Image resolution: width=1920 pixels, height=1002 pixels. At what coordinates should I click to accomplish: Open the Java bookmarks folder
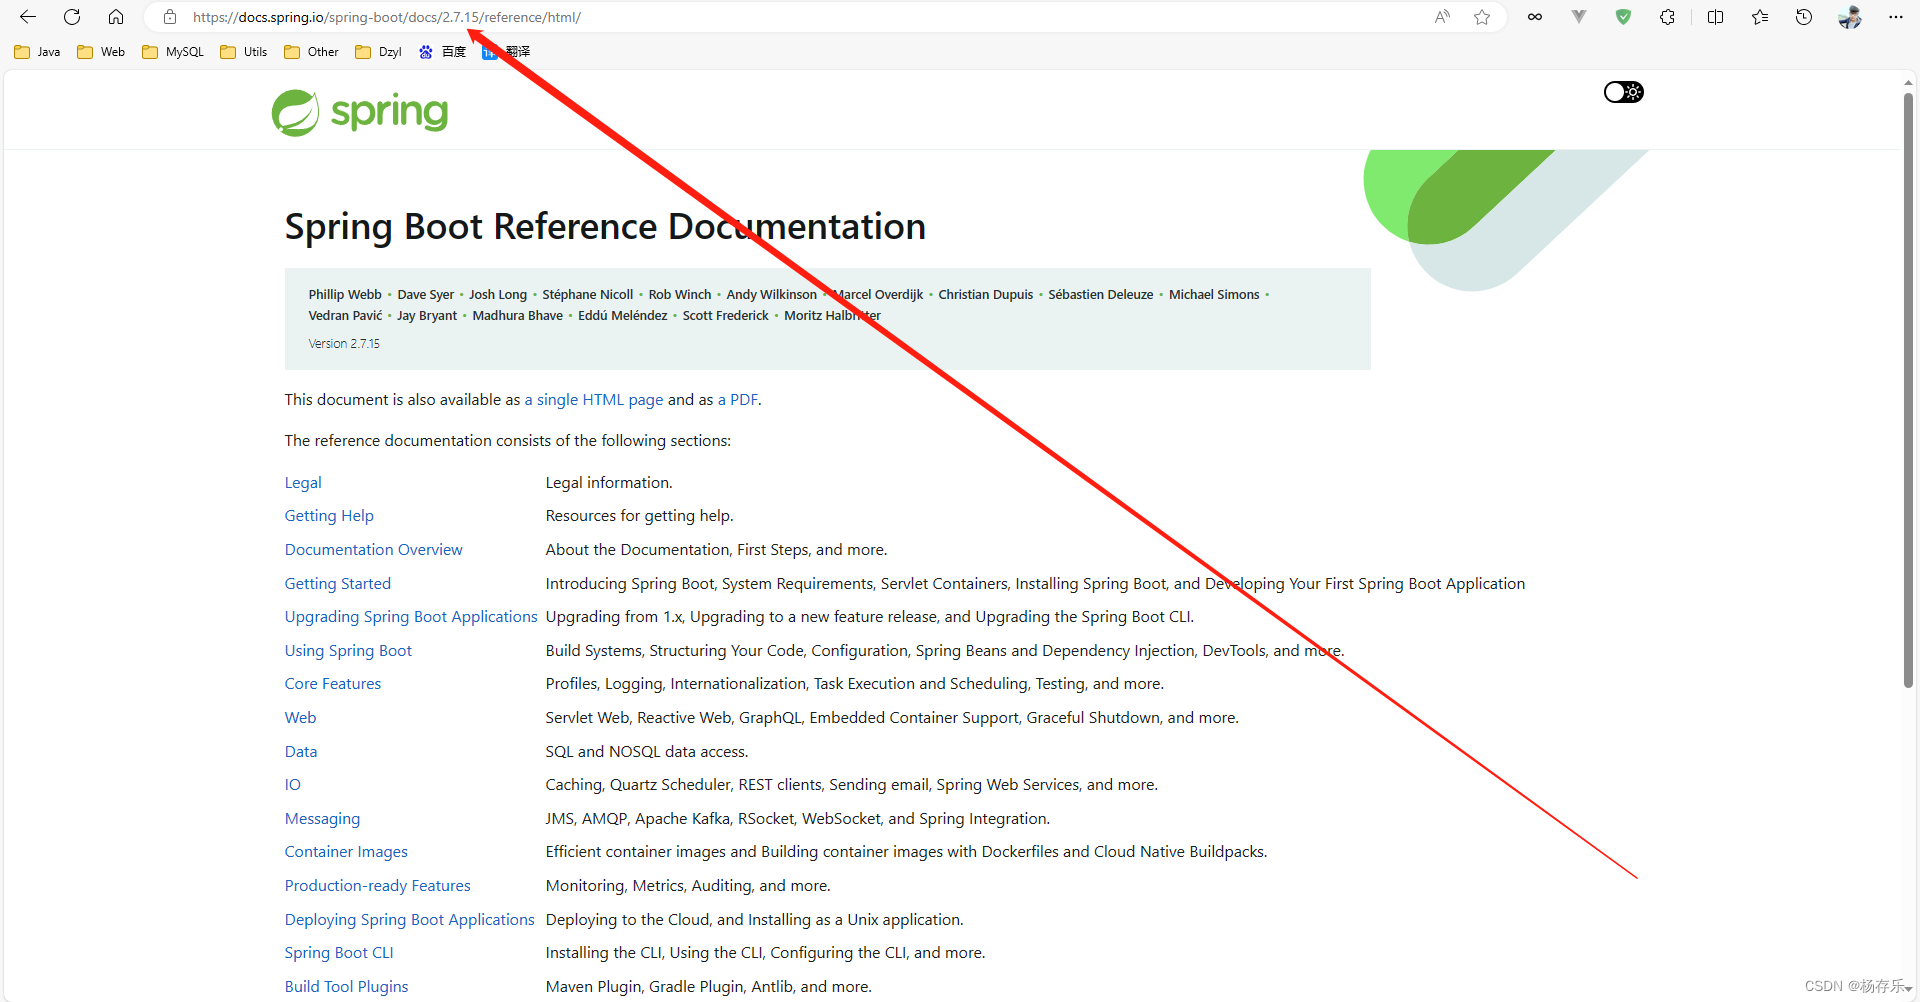coord(38,52)
